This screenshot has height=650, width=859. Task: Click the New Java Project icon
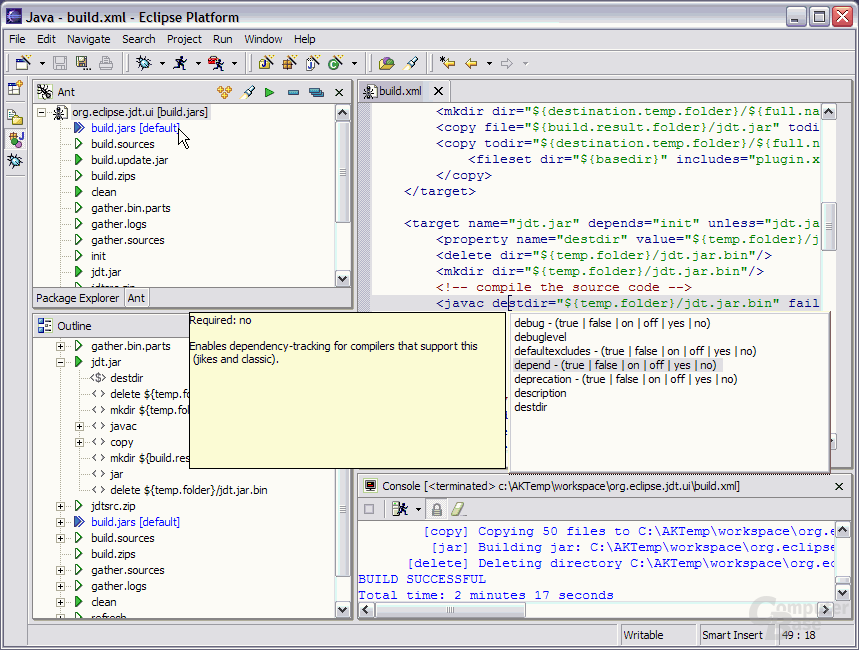click(266, 63)
